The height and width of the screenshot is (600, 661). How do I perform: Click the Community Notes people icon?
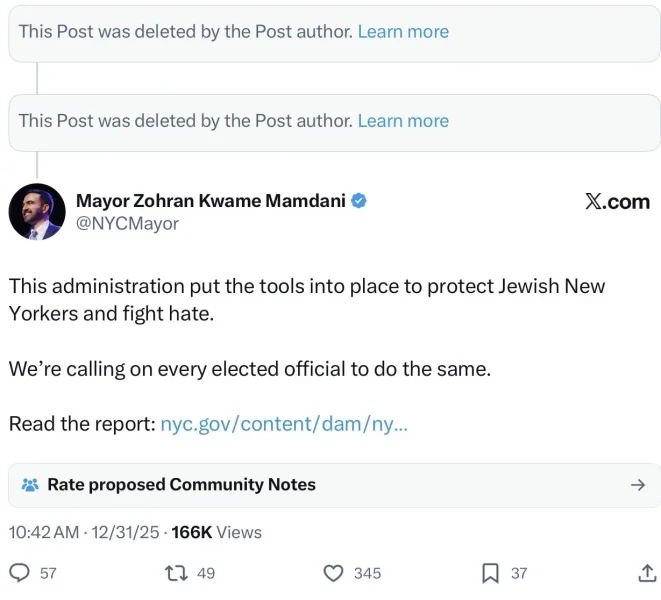coord(30,485)
